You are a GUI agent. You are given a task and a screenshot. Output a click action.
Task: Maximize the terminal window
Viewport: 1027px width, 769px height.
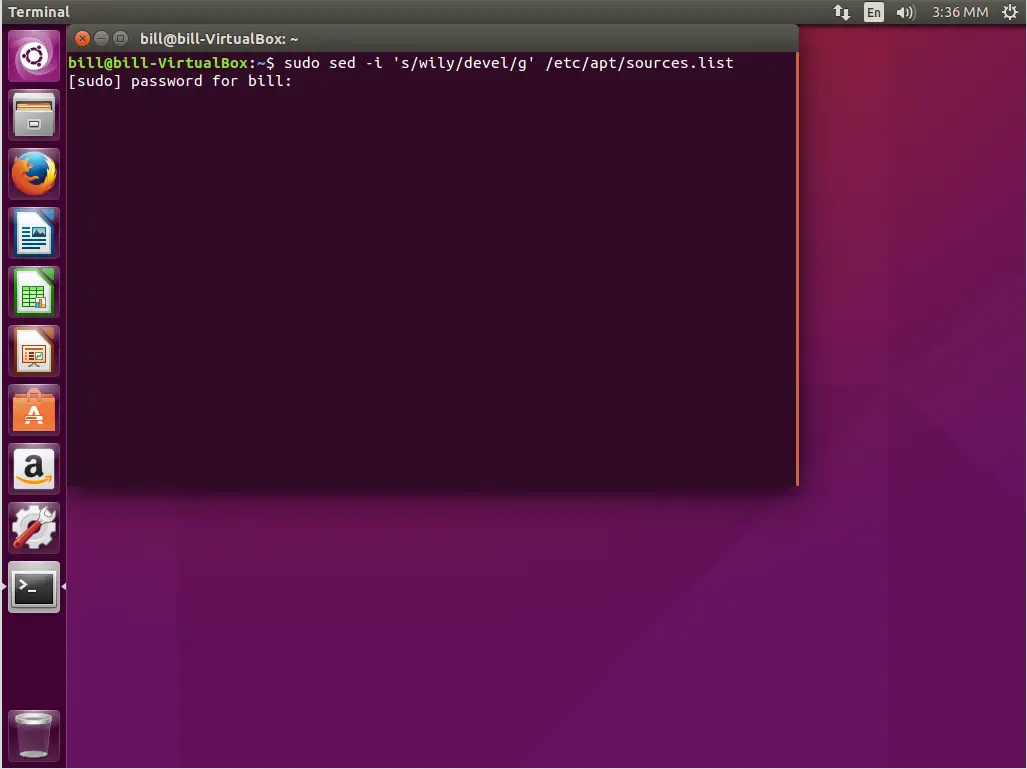(120, 39)
